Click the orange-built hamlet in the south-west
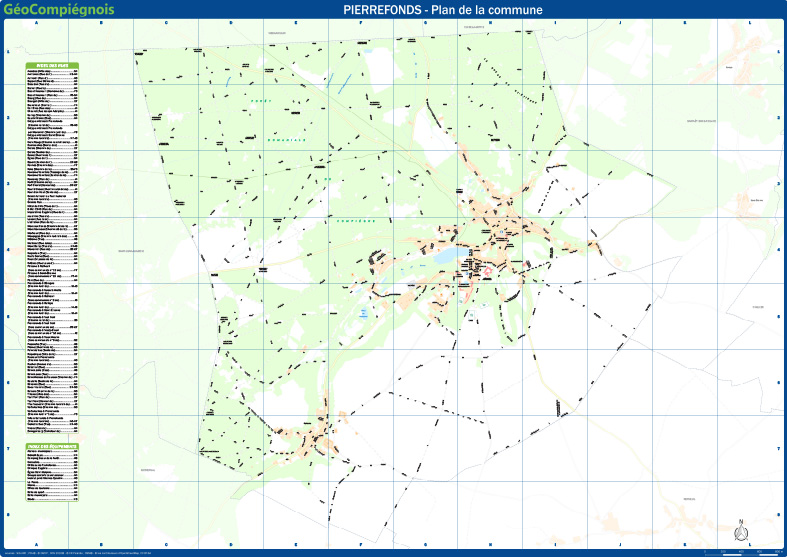787x557 pixels. [320, 436]
